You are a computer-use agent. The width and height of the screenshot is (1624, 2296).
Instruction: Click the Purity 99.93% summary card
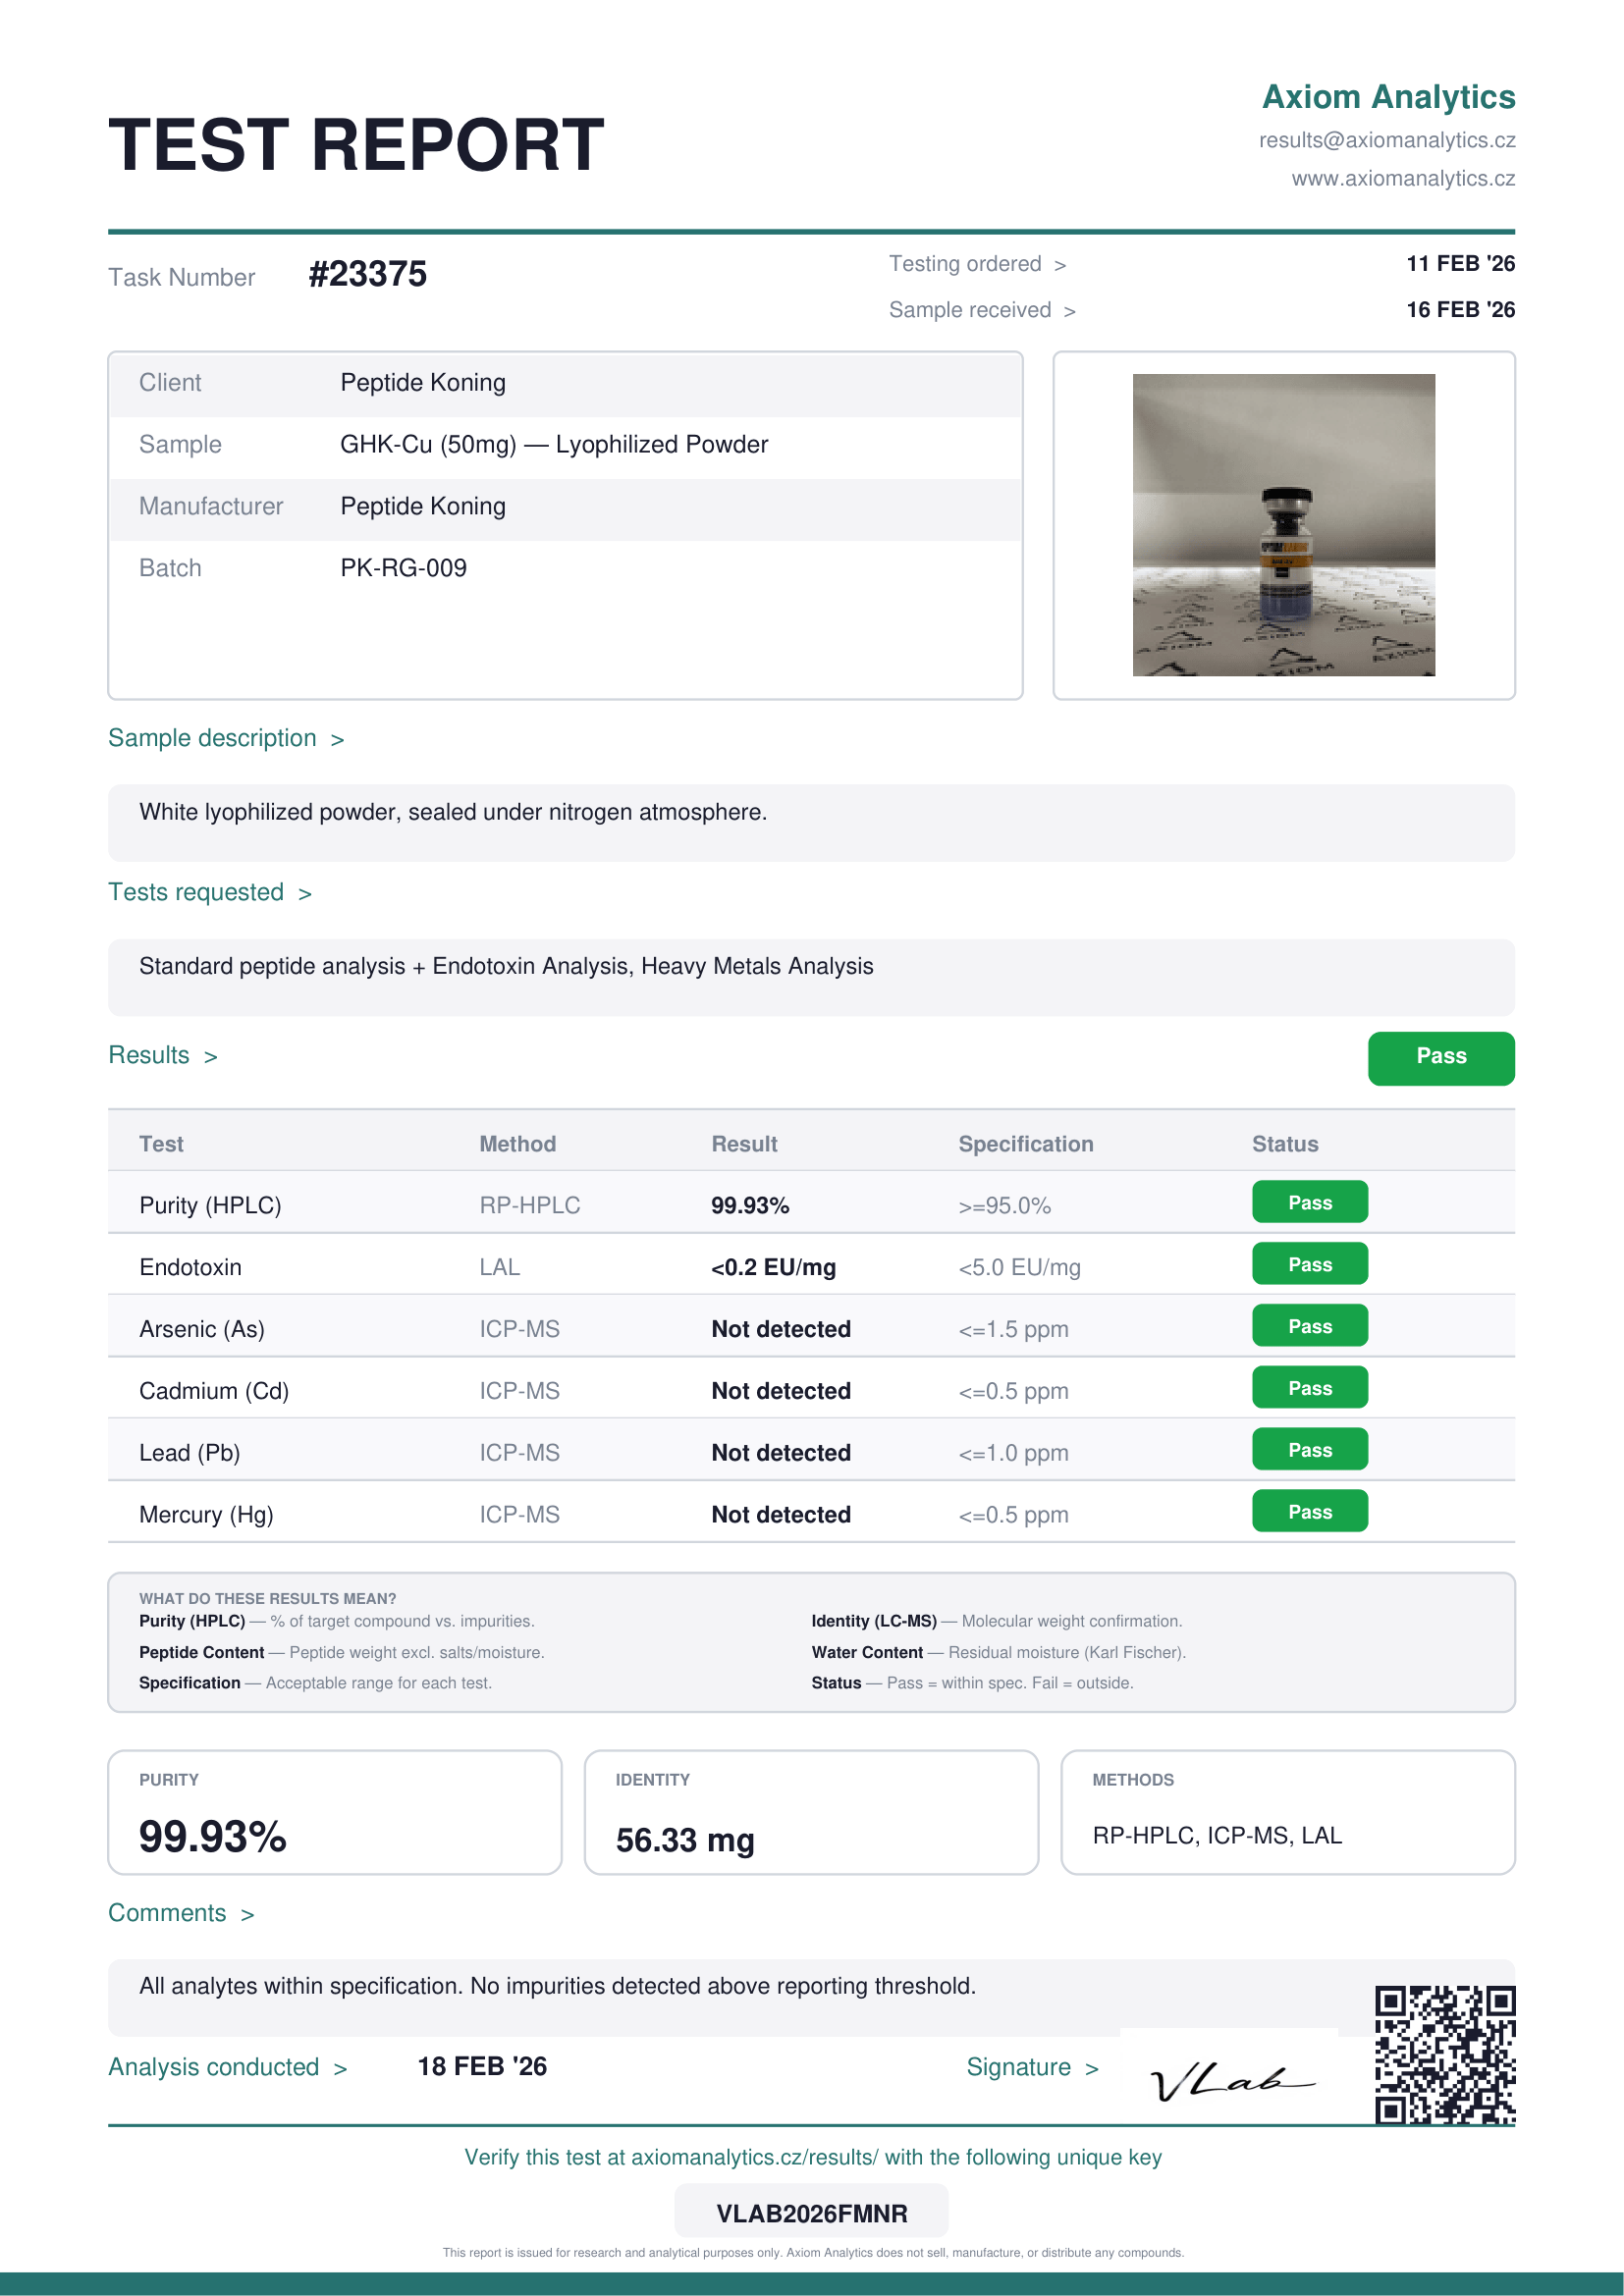tap(334, 1812)
